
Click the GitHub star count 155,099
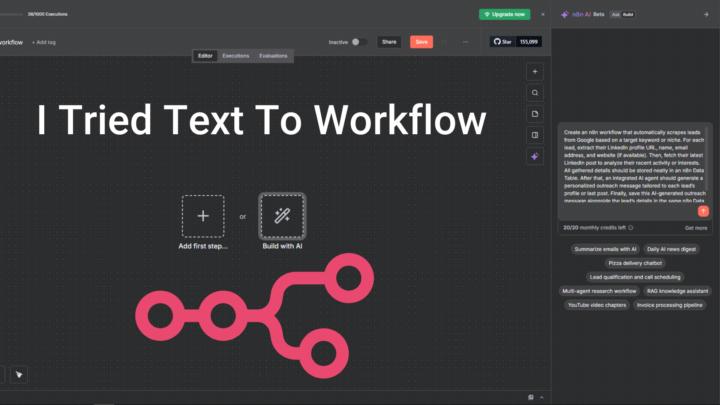tap(529, 42)
